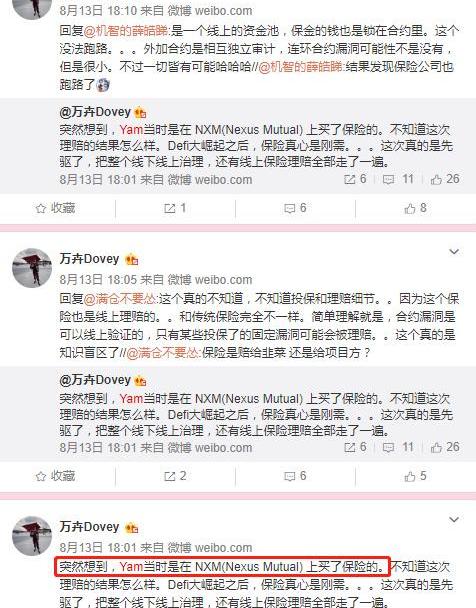Open comments on the 18:05 post
The height and width of the screenshot is (608, 476).
(x=295, y=476)
